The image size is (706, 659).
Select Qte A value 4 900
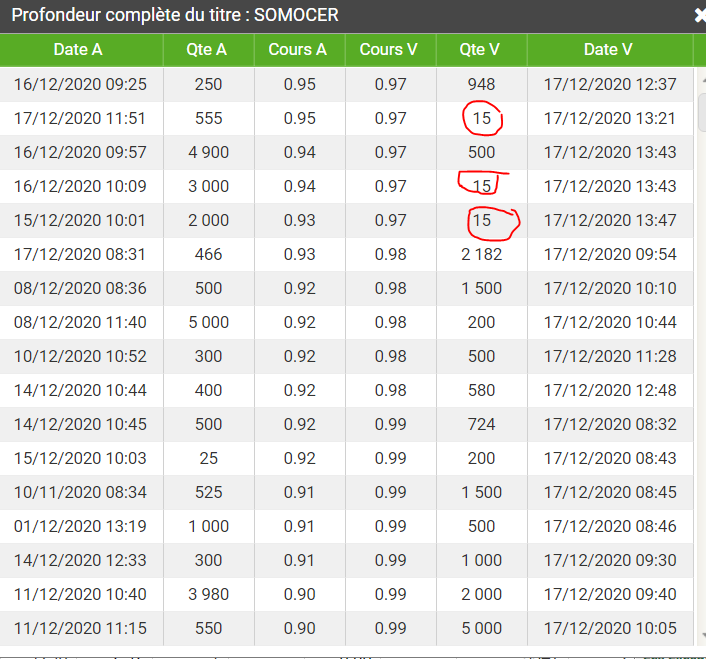(x=208, y=152)
